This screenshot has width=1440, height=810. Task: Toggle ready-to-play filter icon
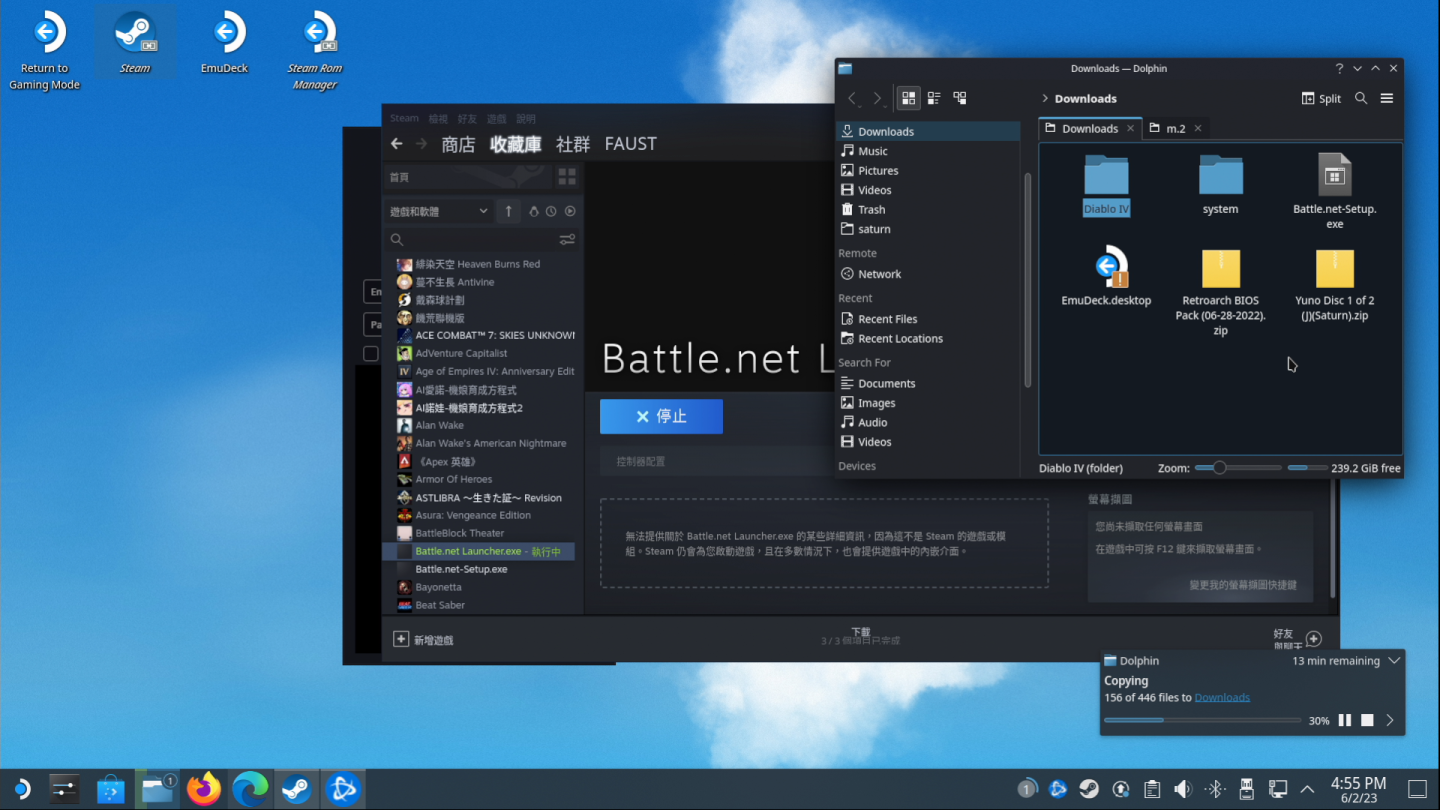(570, 211)
